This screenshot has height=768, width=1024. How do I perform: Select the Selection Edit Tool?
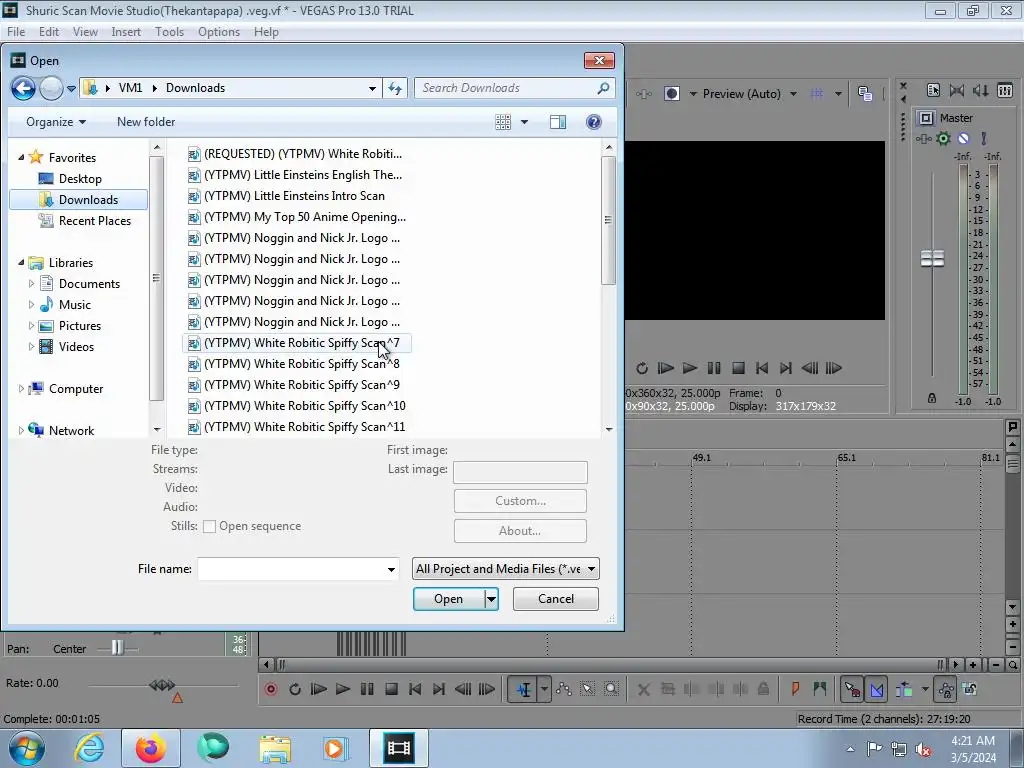click(x=587, y=689)
